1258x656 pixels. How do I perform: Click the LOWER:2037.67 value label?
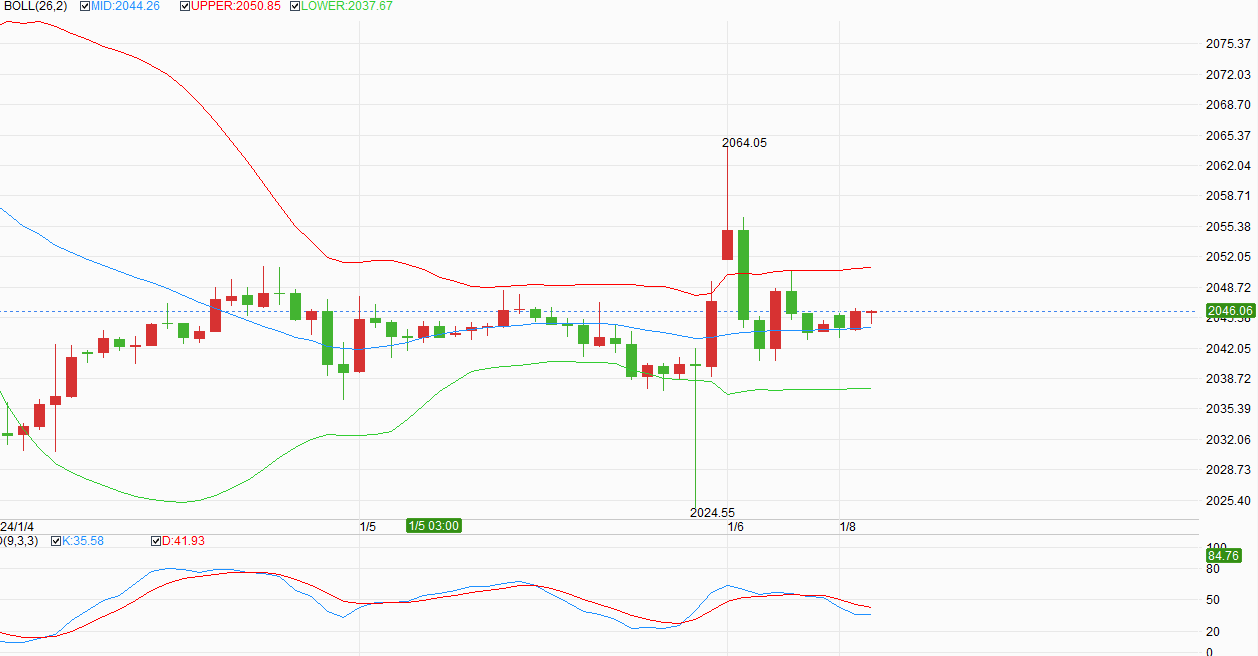pyautogui.click(x=347, y=6)
